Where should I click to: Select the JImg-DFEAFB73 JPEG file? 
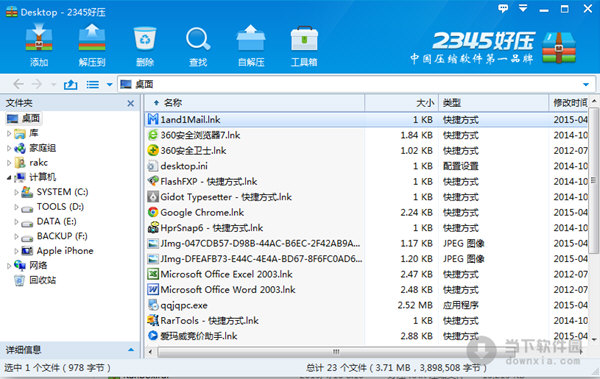(x=367, y=259)
